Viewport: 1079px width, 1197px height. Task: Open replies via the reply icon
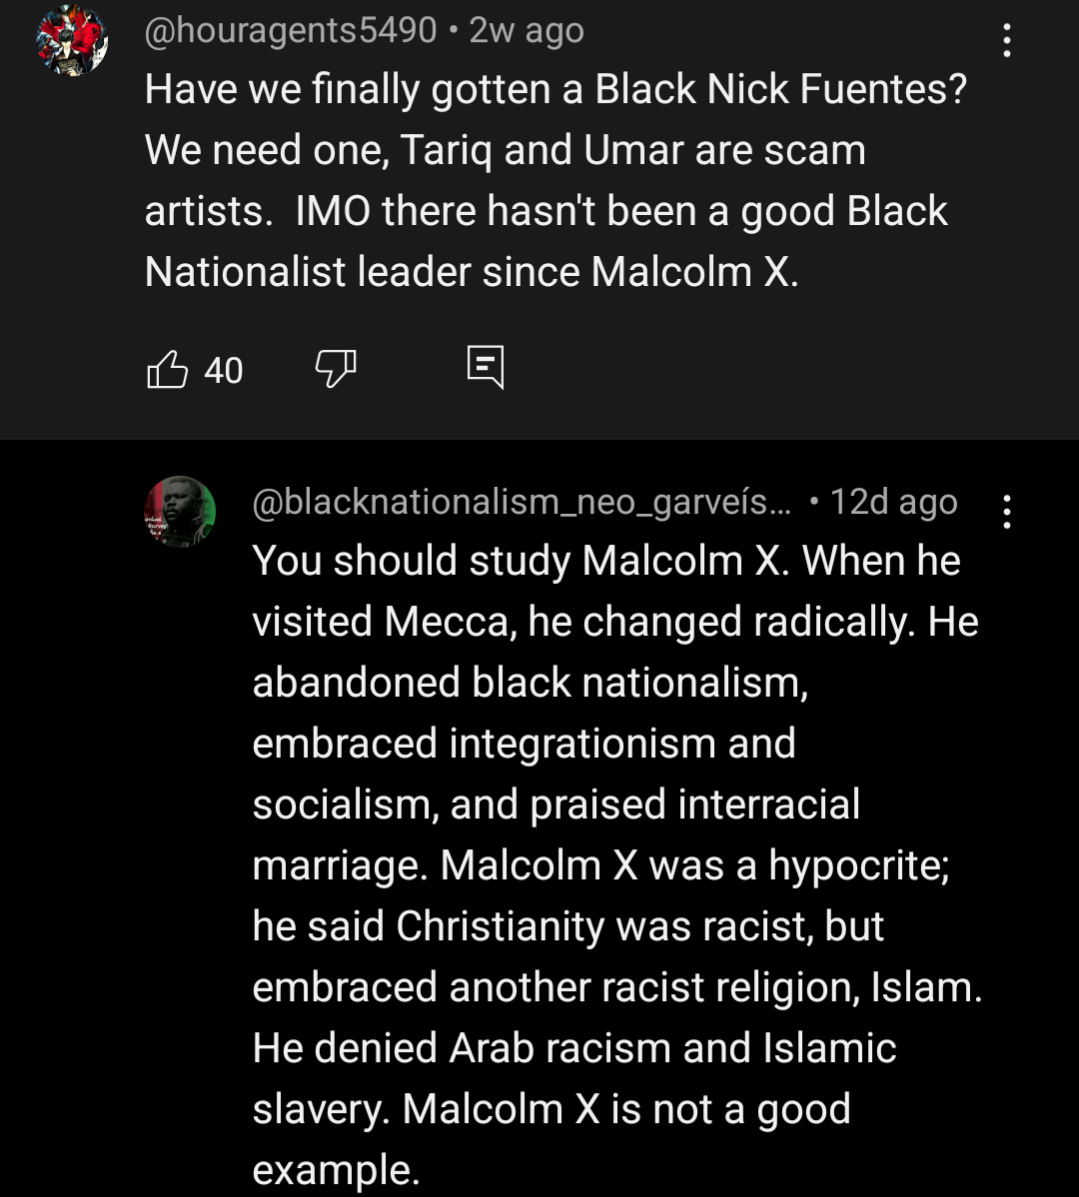point(486,368)
